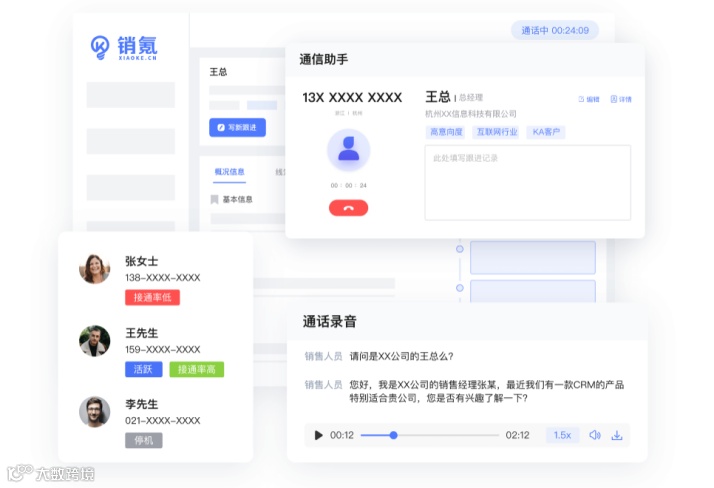Click the 停机 gray tag
Image resolution: width=714 pixels, height=488 pixels.
[x=143, y=440]
